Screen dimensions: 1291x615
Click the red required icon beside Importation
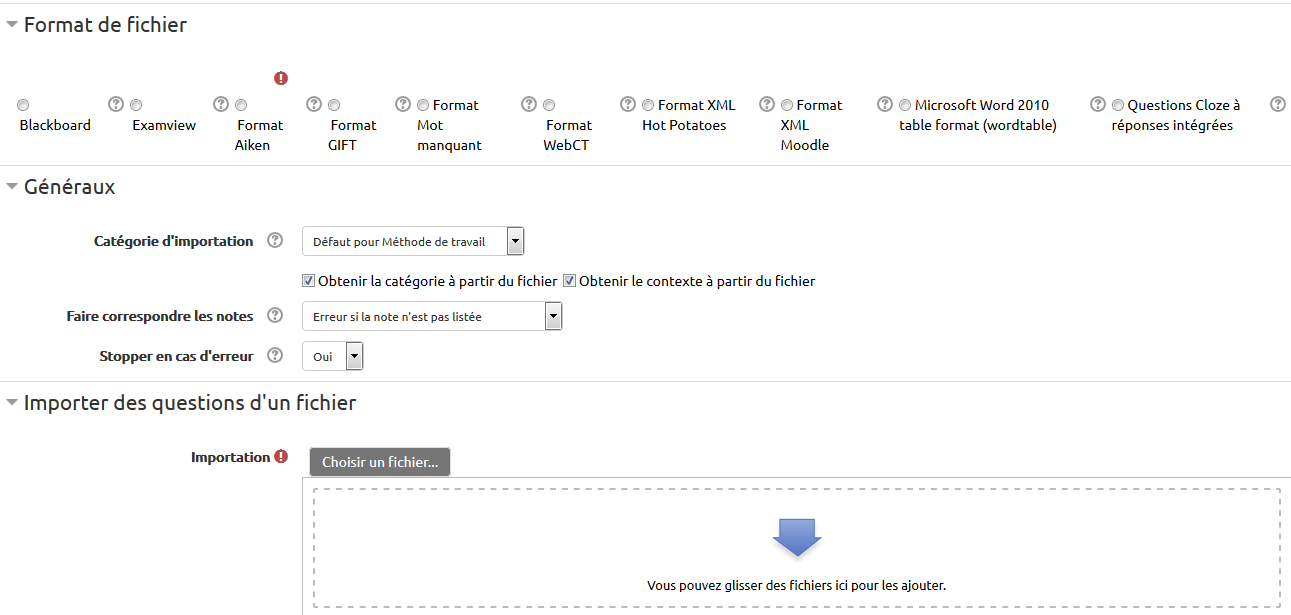[281, 457]
